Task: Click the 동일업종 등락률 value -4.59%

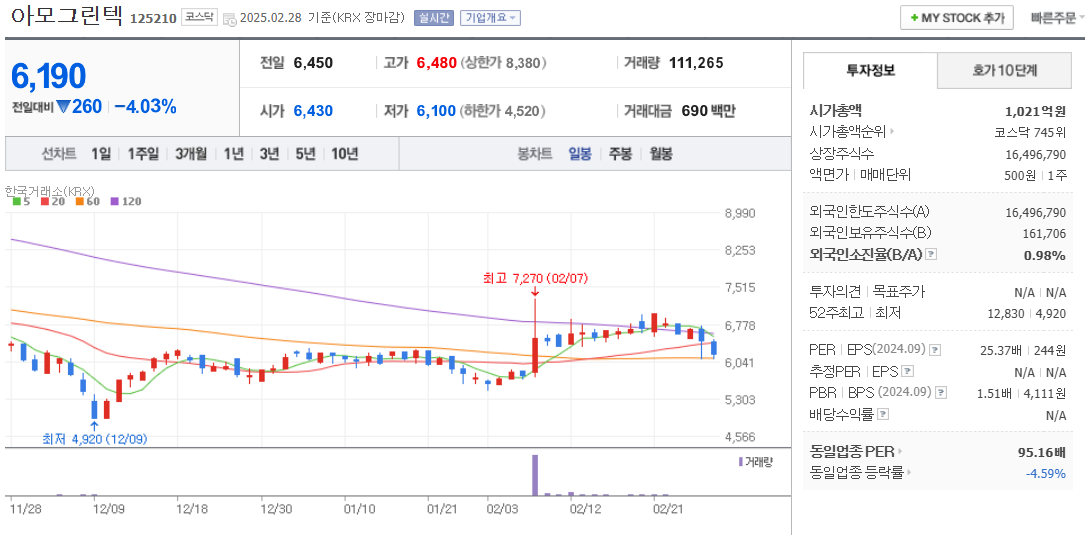Action: 1045,474
